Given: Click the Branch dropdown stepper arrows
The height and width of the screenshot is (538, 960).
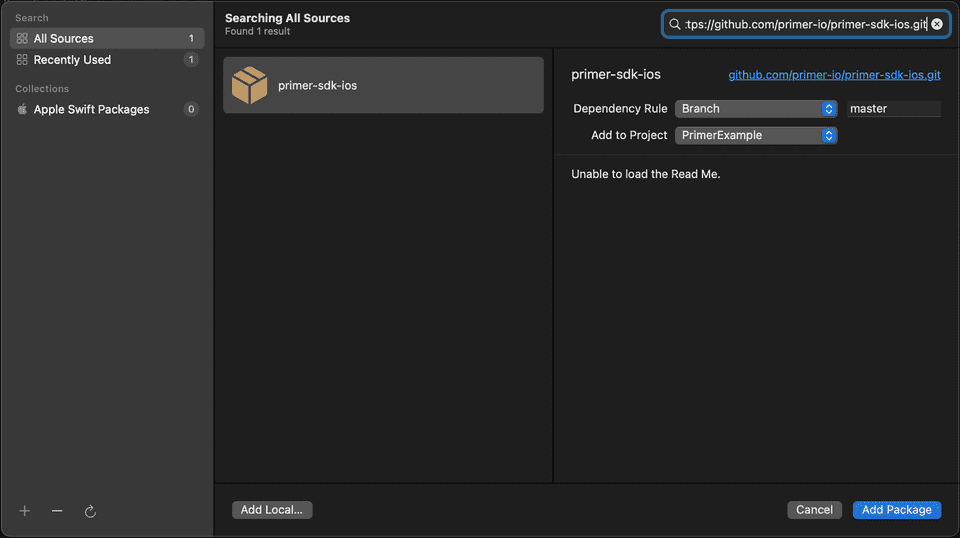Looking at the screenshot, I should 829,108.
